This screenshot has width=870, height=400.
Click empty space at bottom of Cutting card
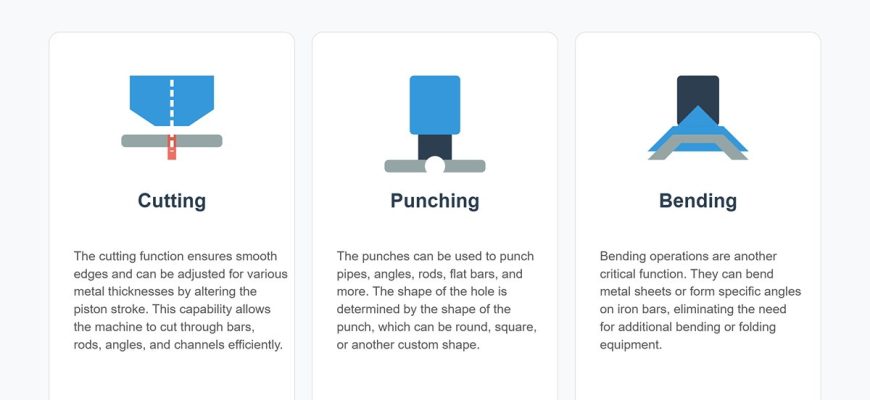tap(172, 378)
